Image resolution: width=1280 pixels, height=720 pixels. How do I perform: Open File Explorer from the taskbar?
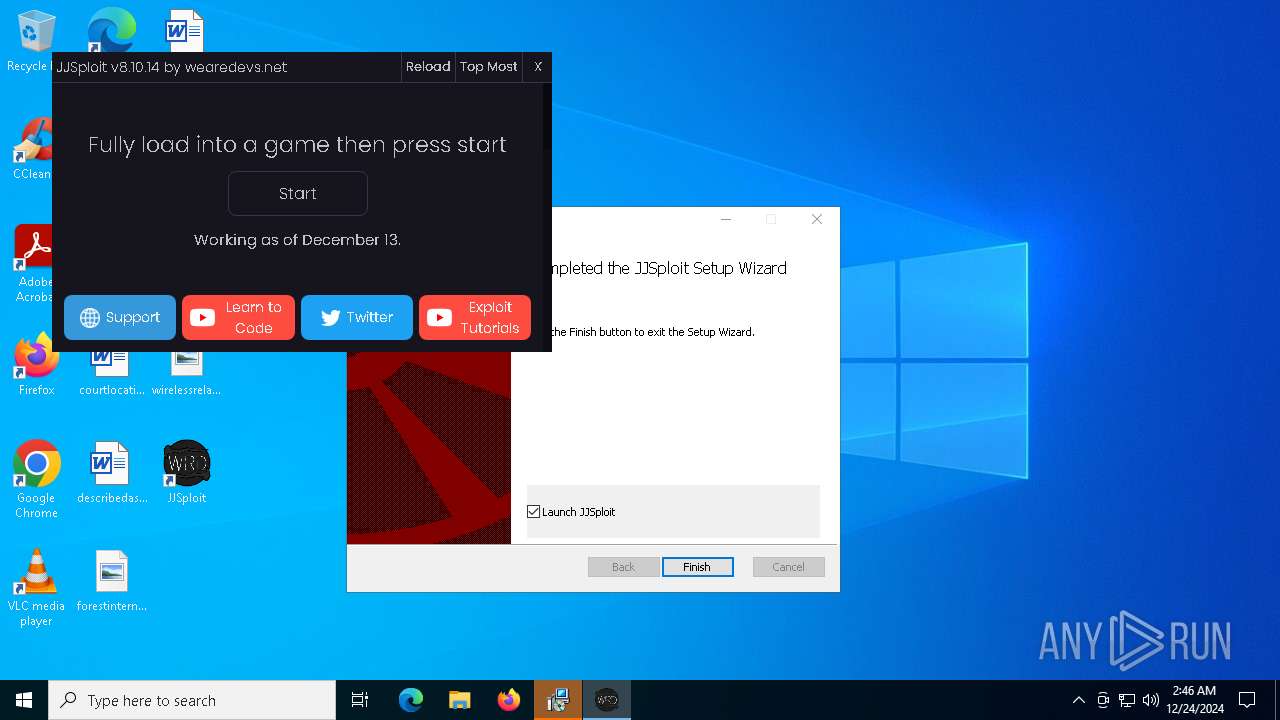[x=459, y=700]
